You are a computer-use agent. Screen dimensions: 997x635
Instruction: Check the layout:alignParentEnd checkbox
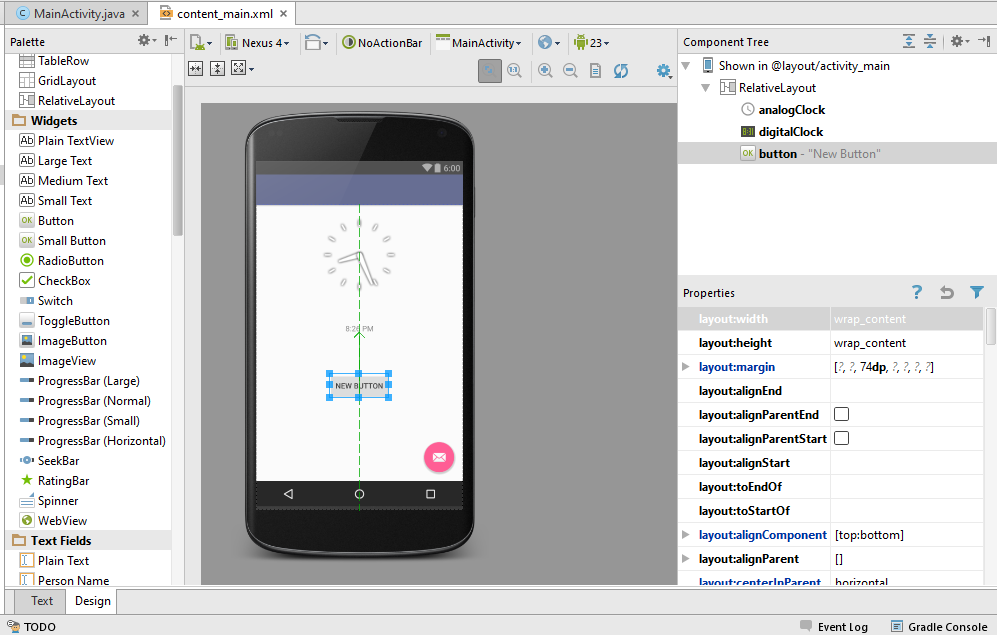coord(839,414)
